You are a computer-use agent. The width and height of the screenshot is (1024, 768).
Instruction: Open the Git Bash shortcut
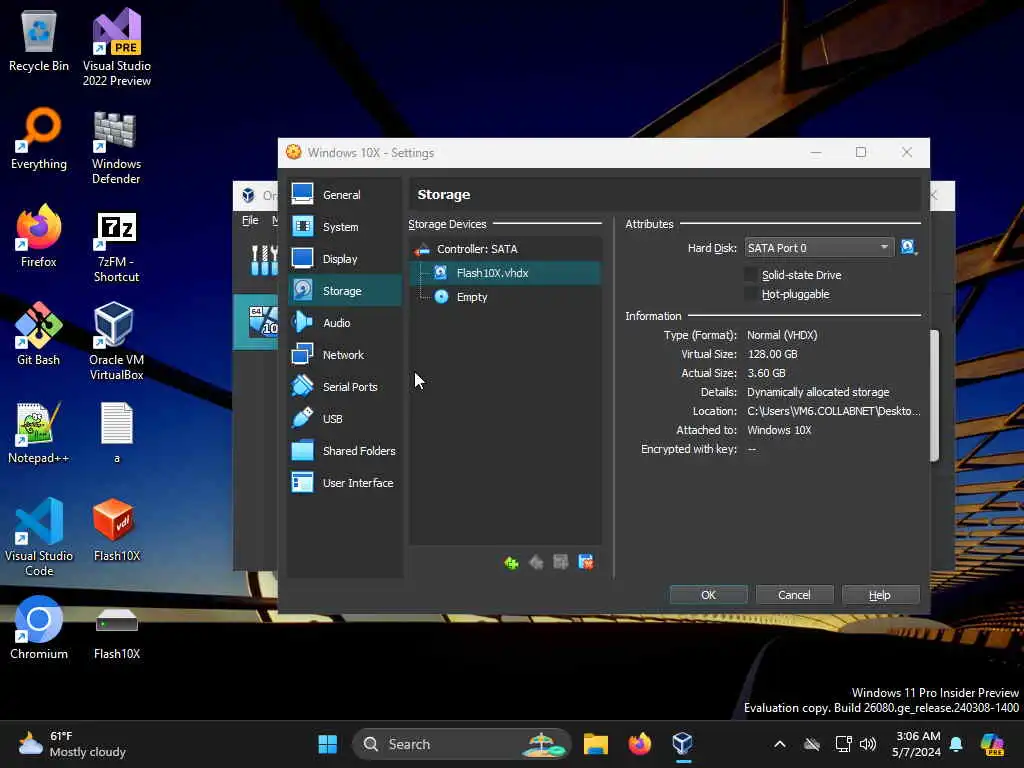[39, 334]
